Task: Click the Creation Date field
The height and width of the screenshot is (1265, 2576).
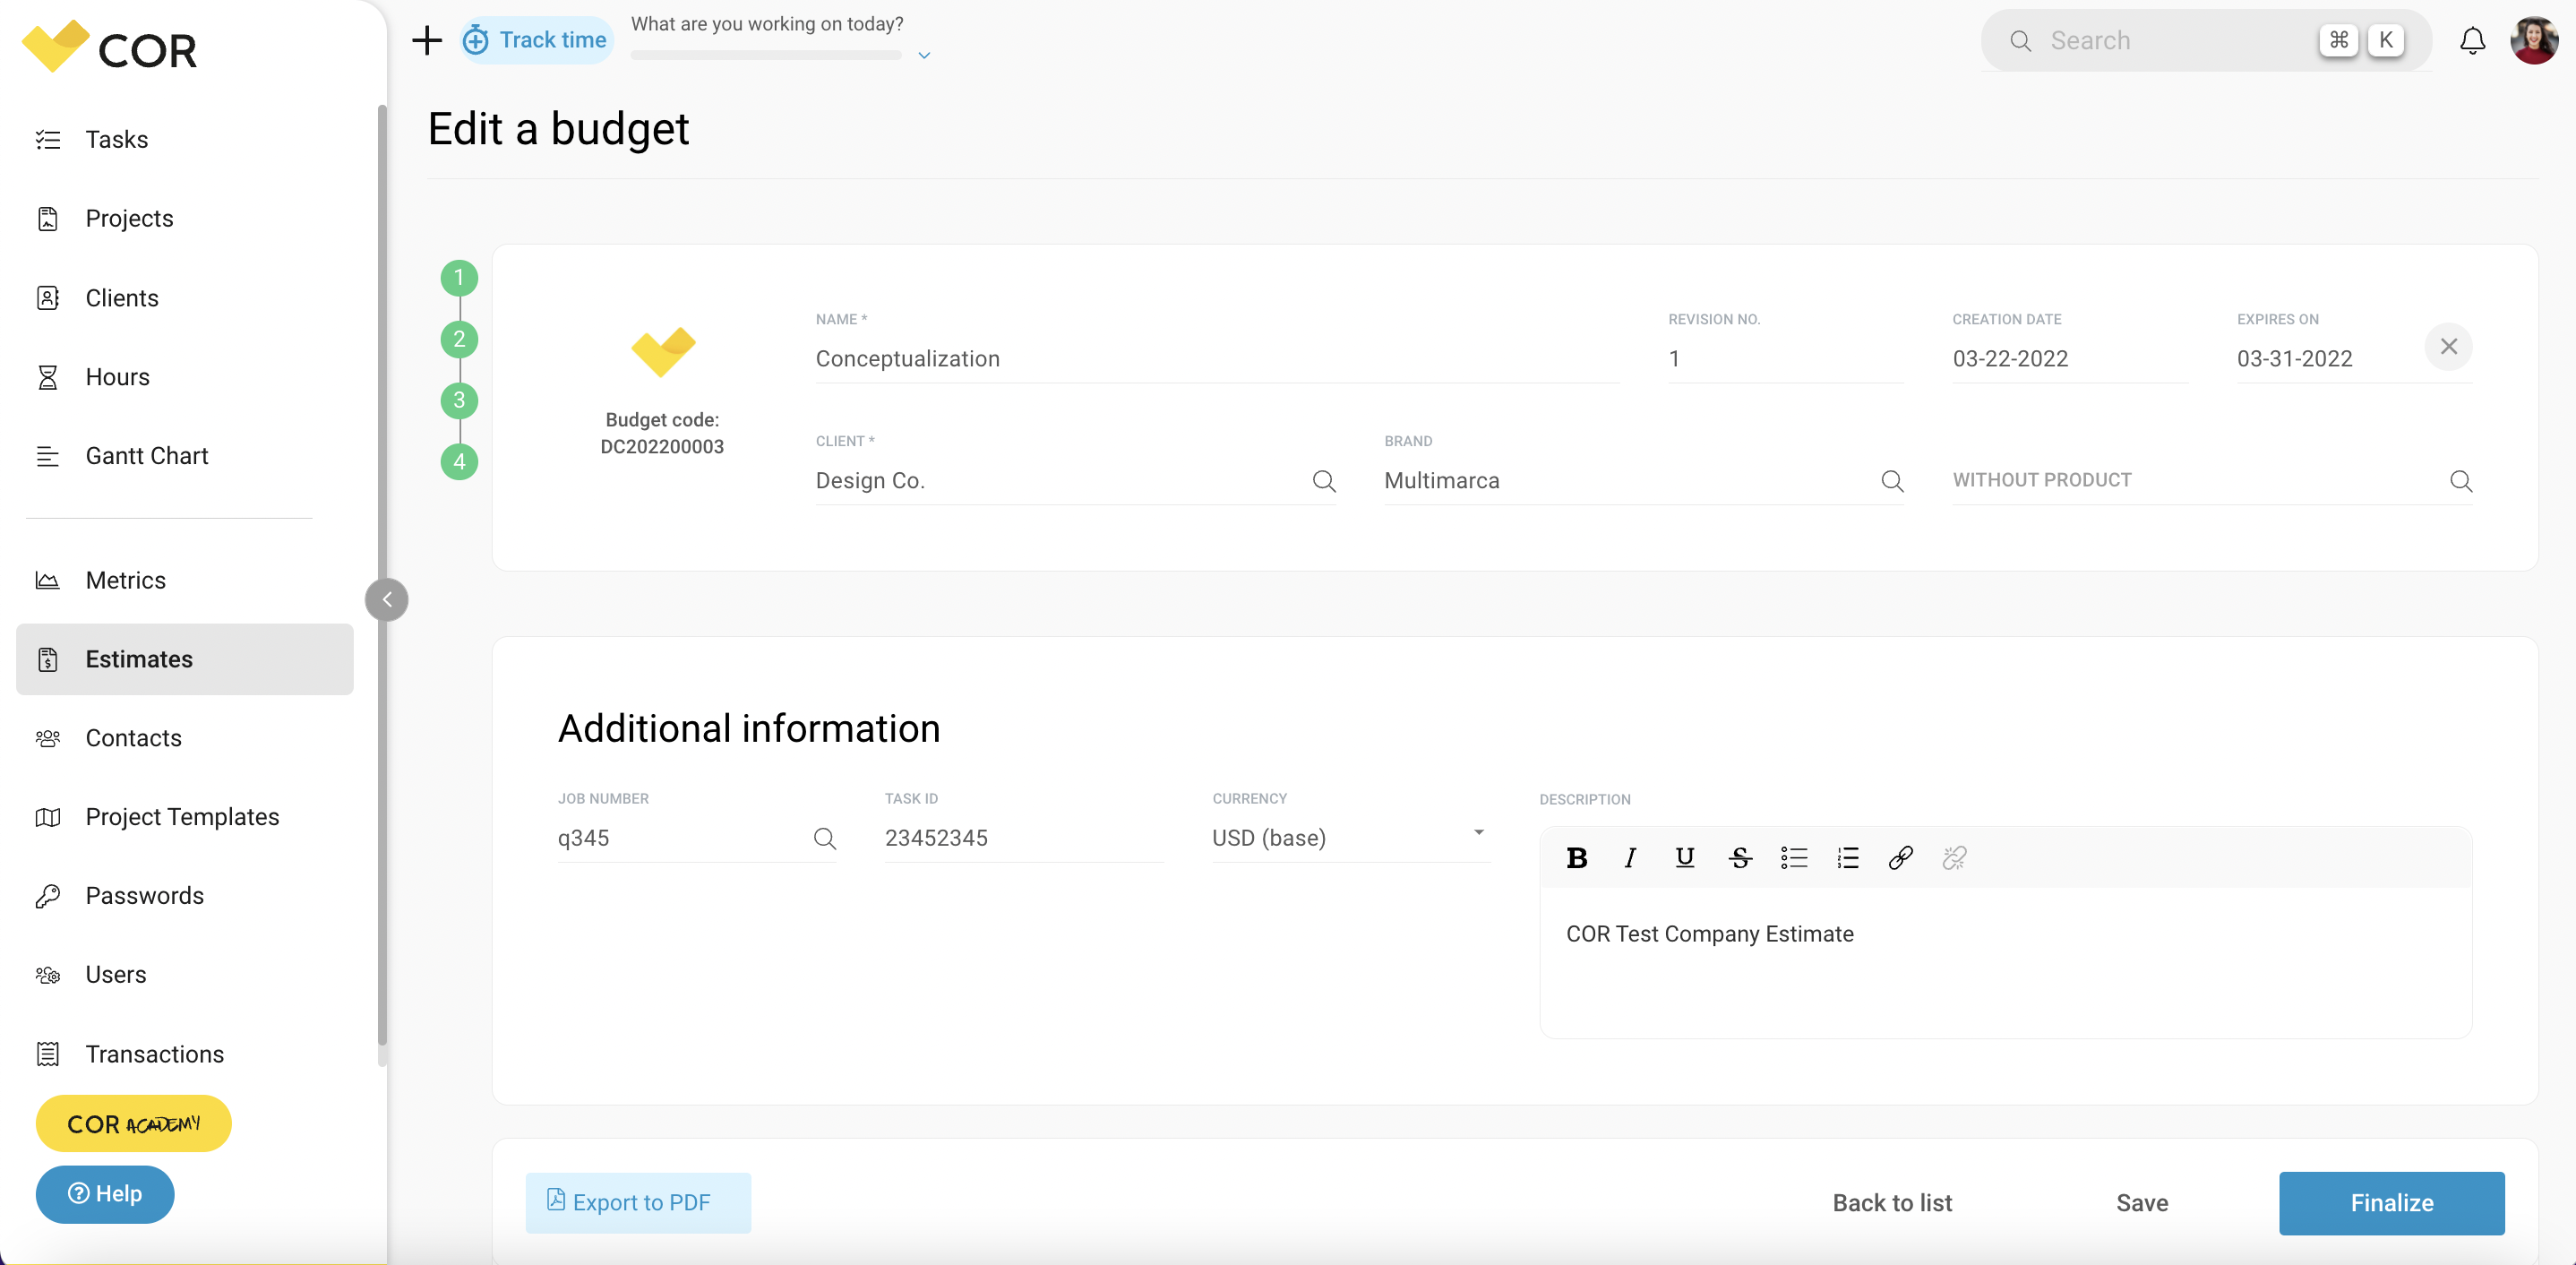Action: coord(2069,359)
